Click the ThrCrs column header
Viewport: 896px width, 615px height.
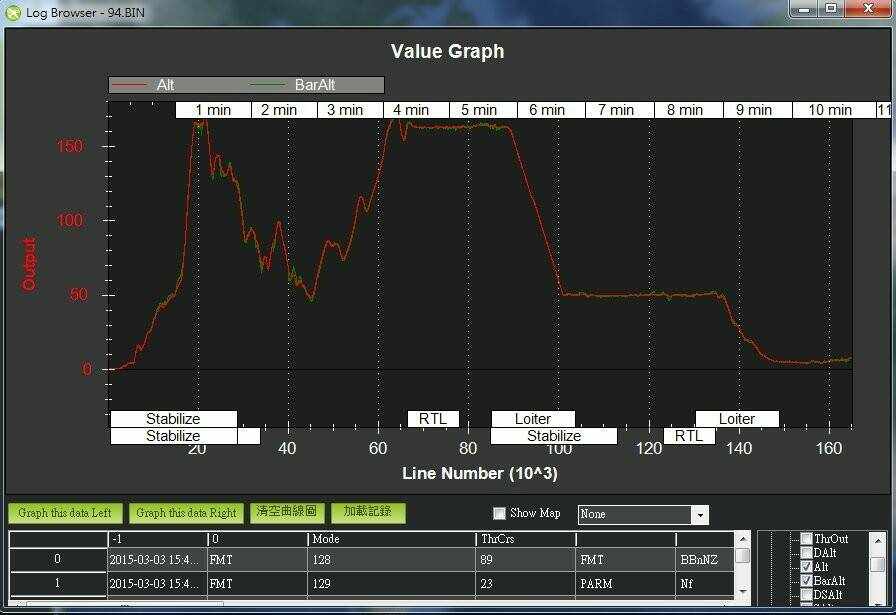(x=523, y=539)
